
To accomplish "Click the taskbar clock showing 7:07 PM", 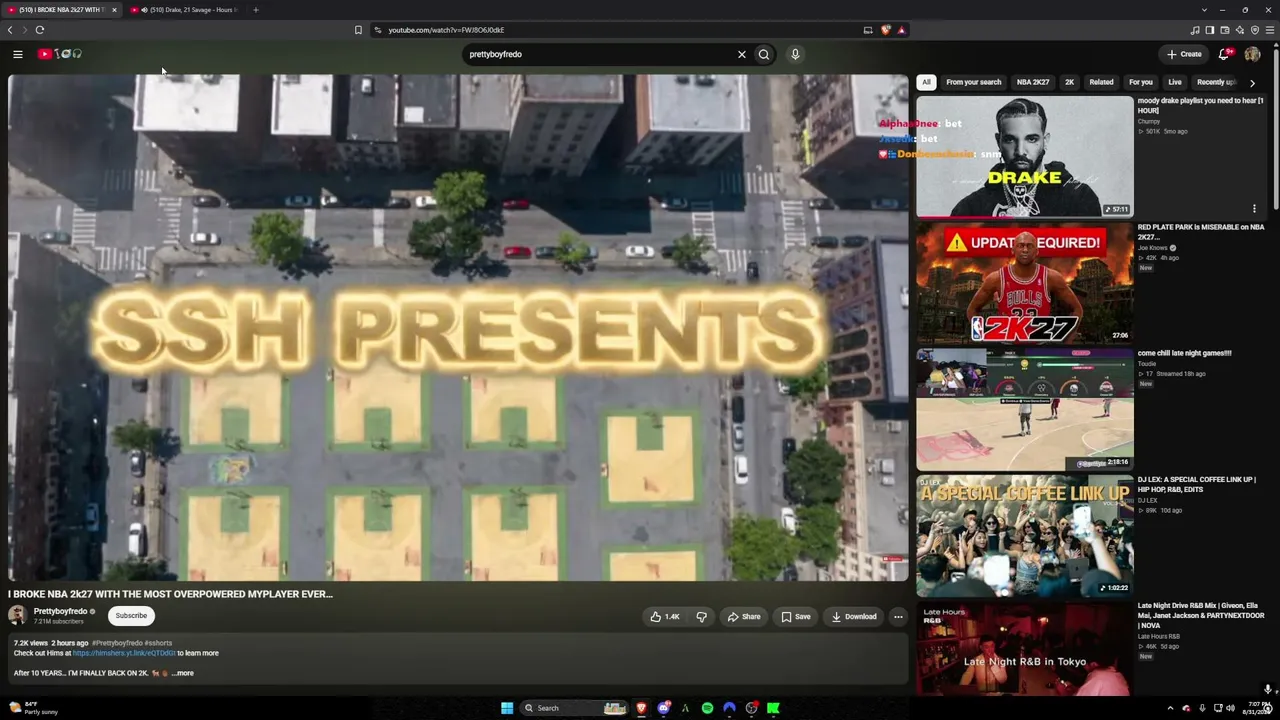I will (1256, 708).
